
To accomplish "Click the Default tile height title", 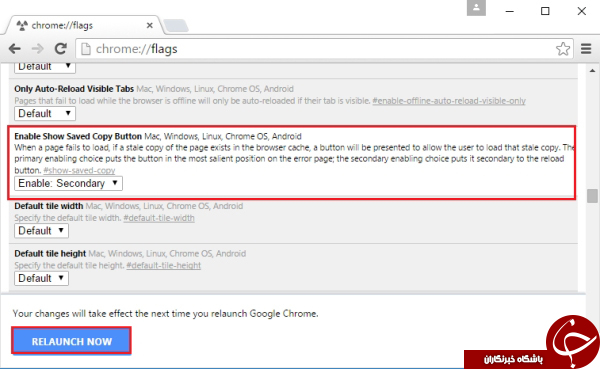I will 50,253.
